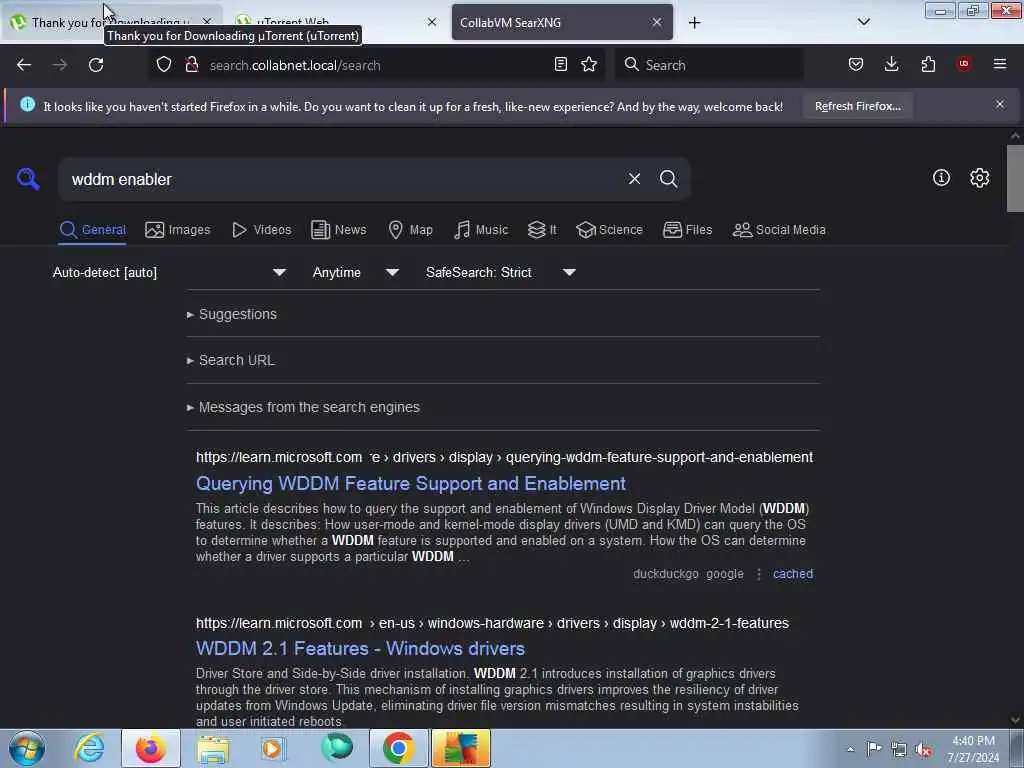This screenshot has width=1024, height=768.
Task: Open the Firefox downloads panel
Action: click(891, 65)
